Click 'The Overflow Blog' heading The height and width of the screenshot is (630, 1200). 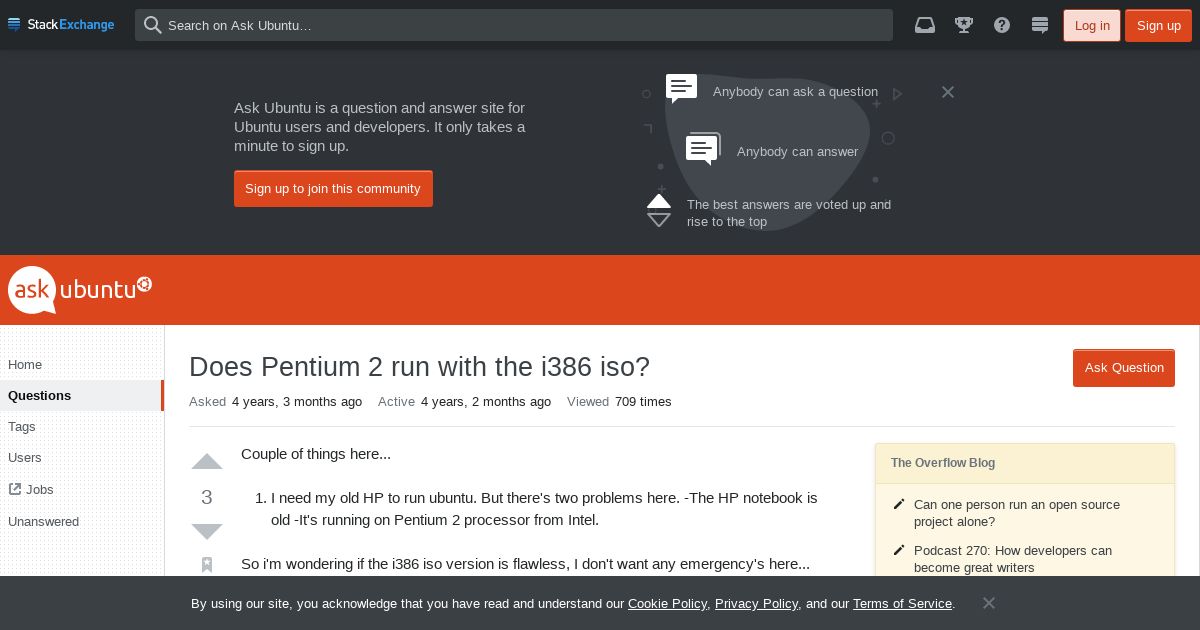(x=943, y=463)
